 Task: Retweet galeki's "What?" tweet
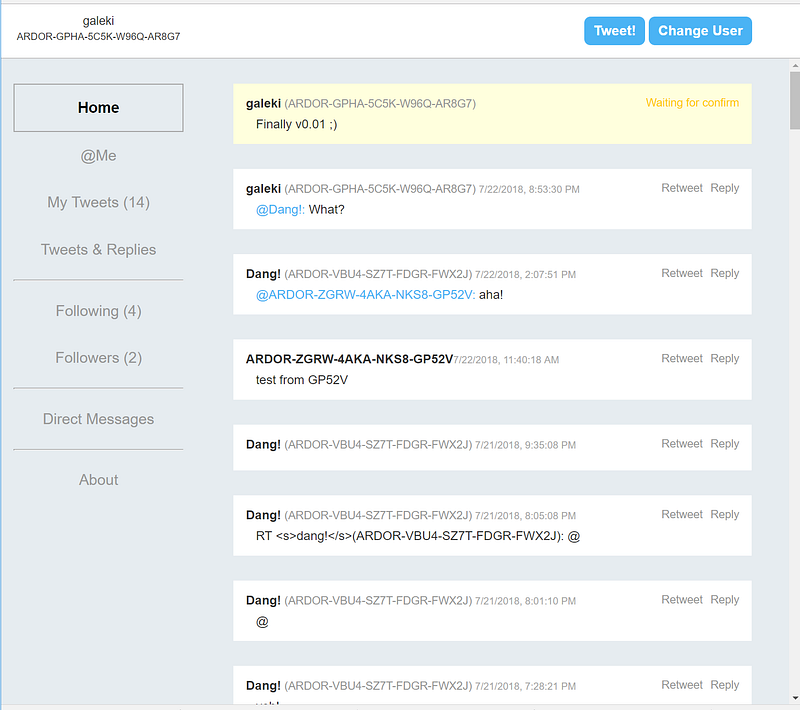[682, 188]
